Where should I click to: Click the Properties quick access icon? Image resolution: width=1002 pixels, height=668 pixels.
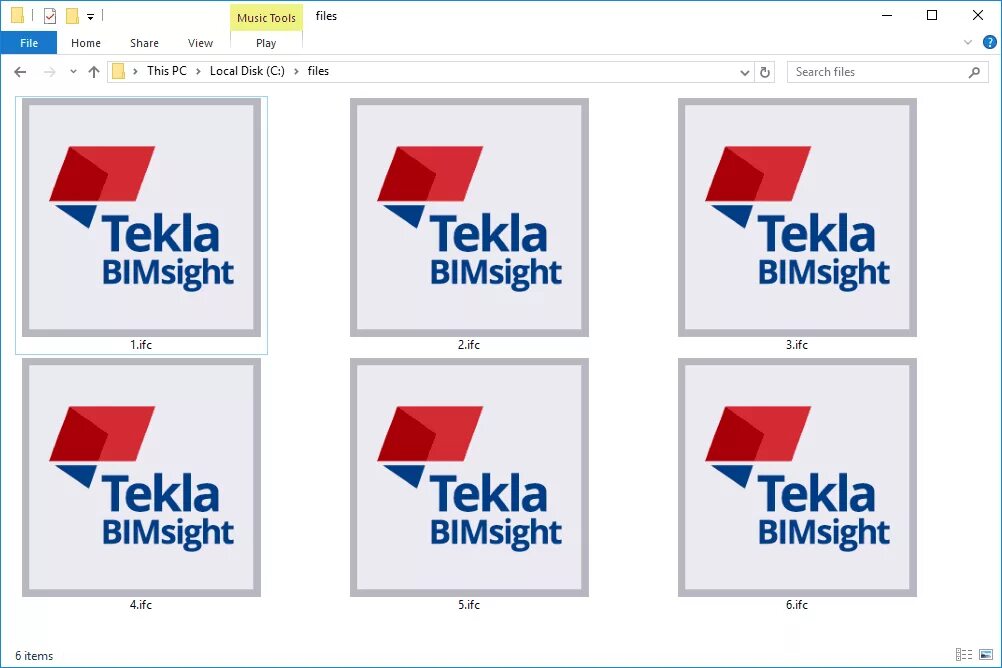(50, 16)
